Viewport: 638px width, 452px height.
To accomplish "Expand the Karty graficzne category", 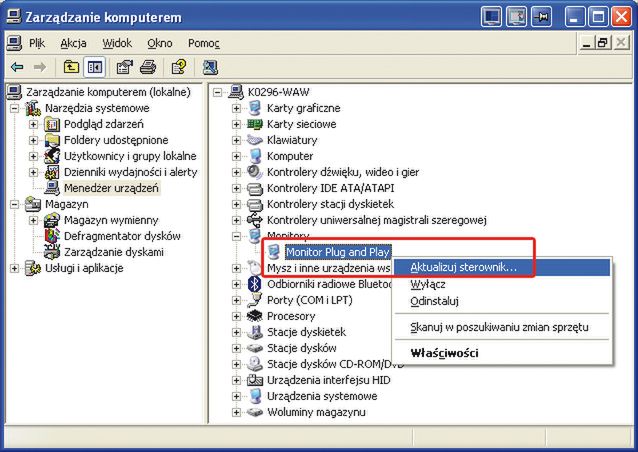I will click(236, 108).
